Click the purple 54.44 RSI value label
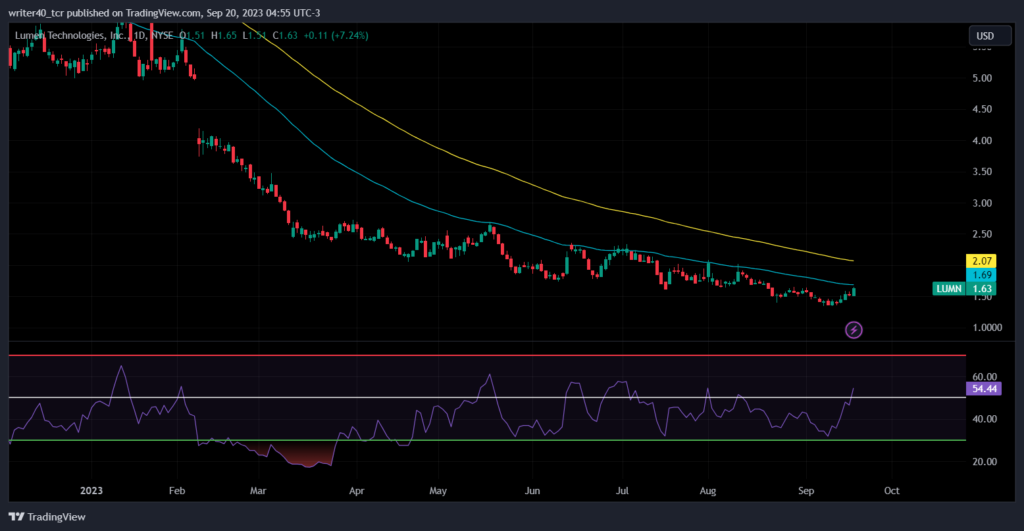This screenshot has height=531, width=1024. pos(984,389)
